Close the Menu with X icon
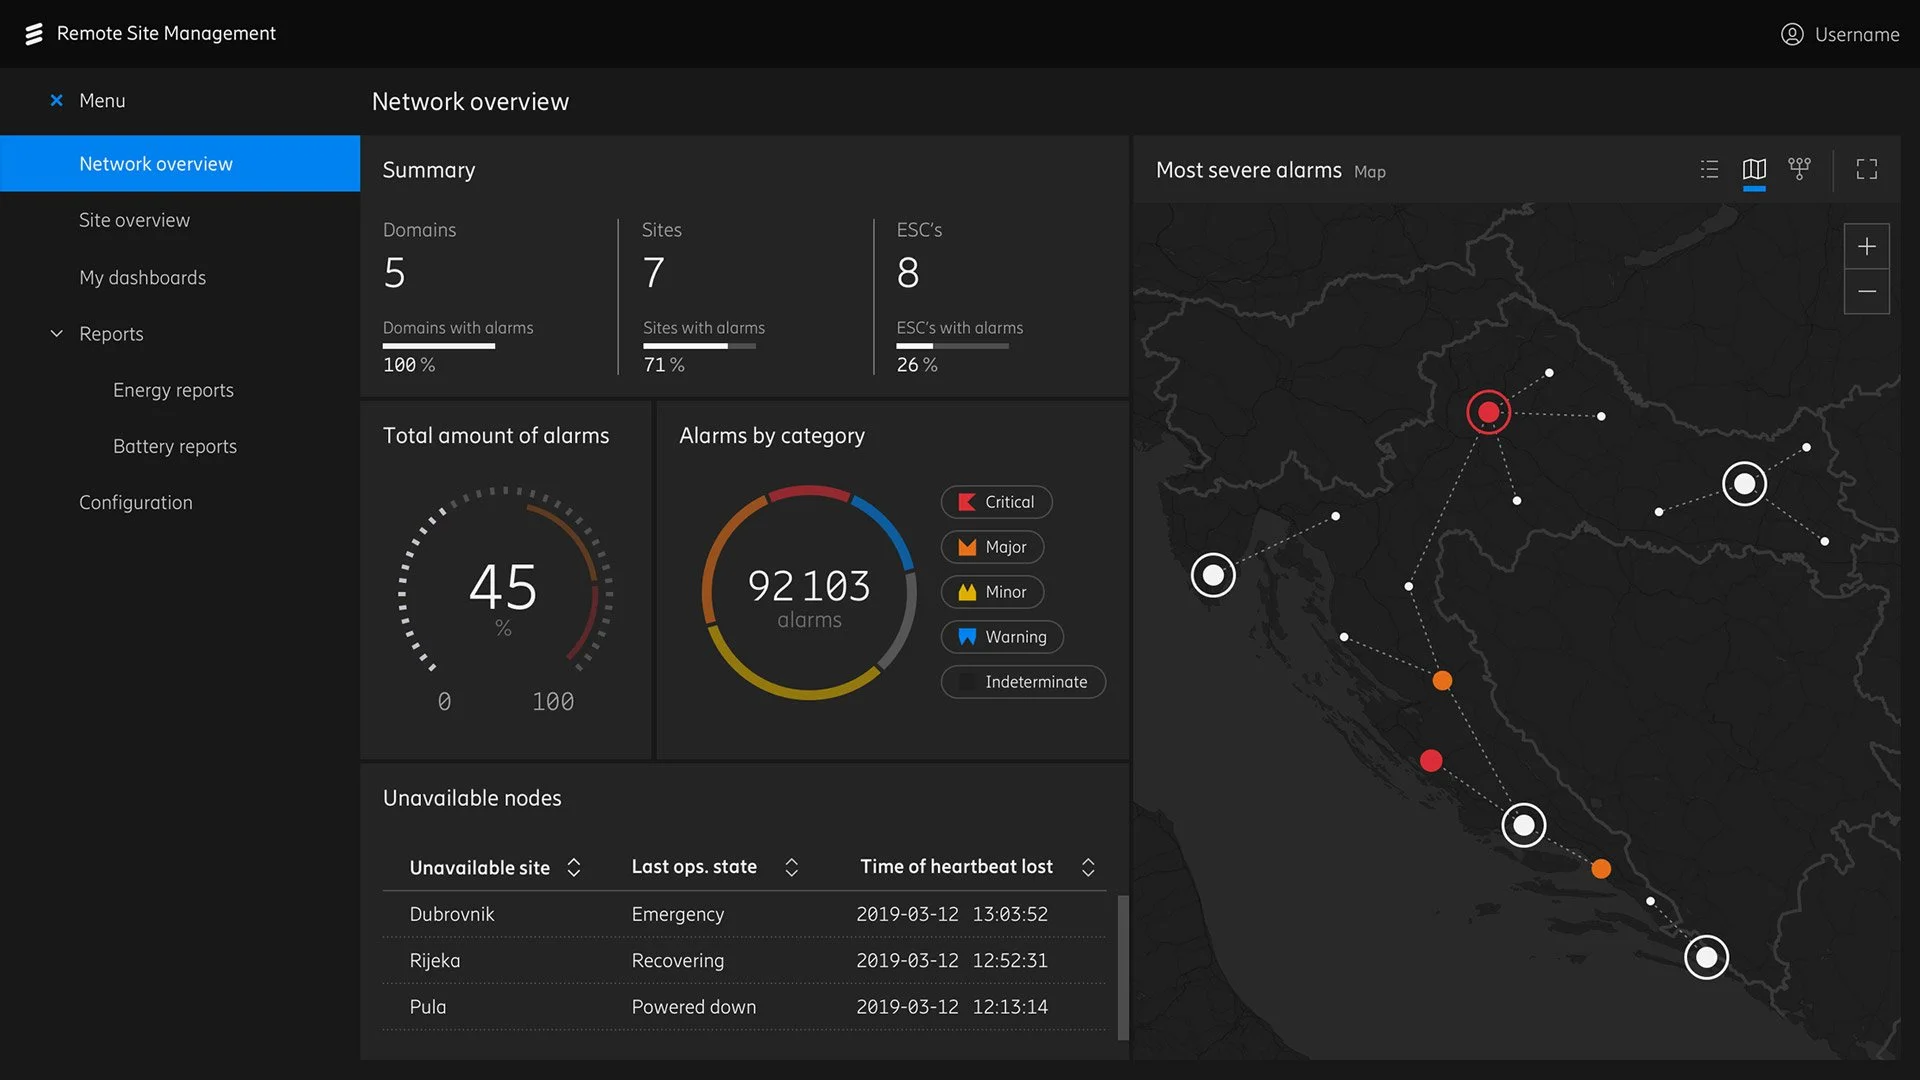This screenshot has width=1920, height=1080. pyautogui.click(x=56, y=100)
